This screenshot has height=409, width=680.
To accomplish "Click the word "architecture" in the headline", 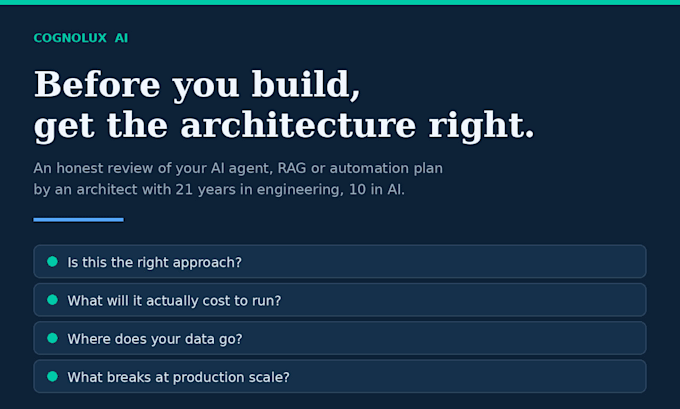I will pyautogui.click(x=298, y=125).
